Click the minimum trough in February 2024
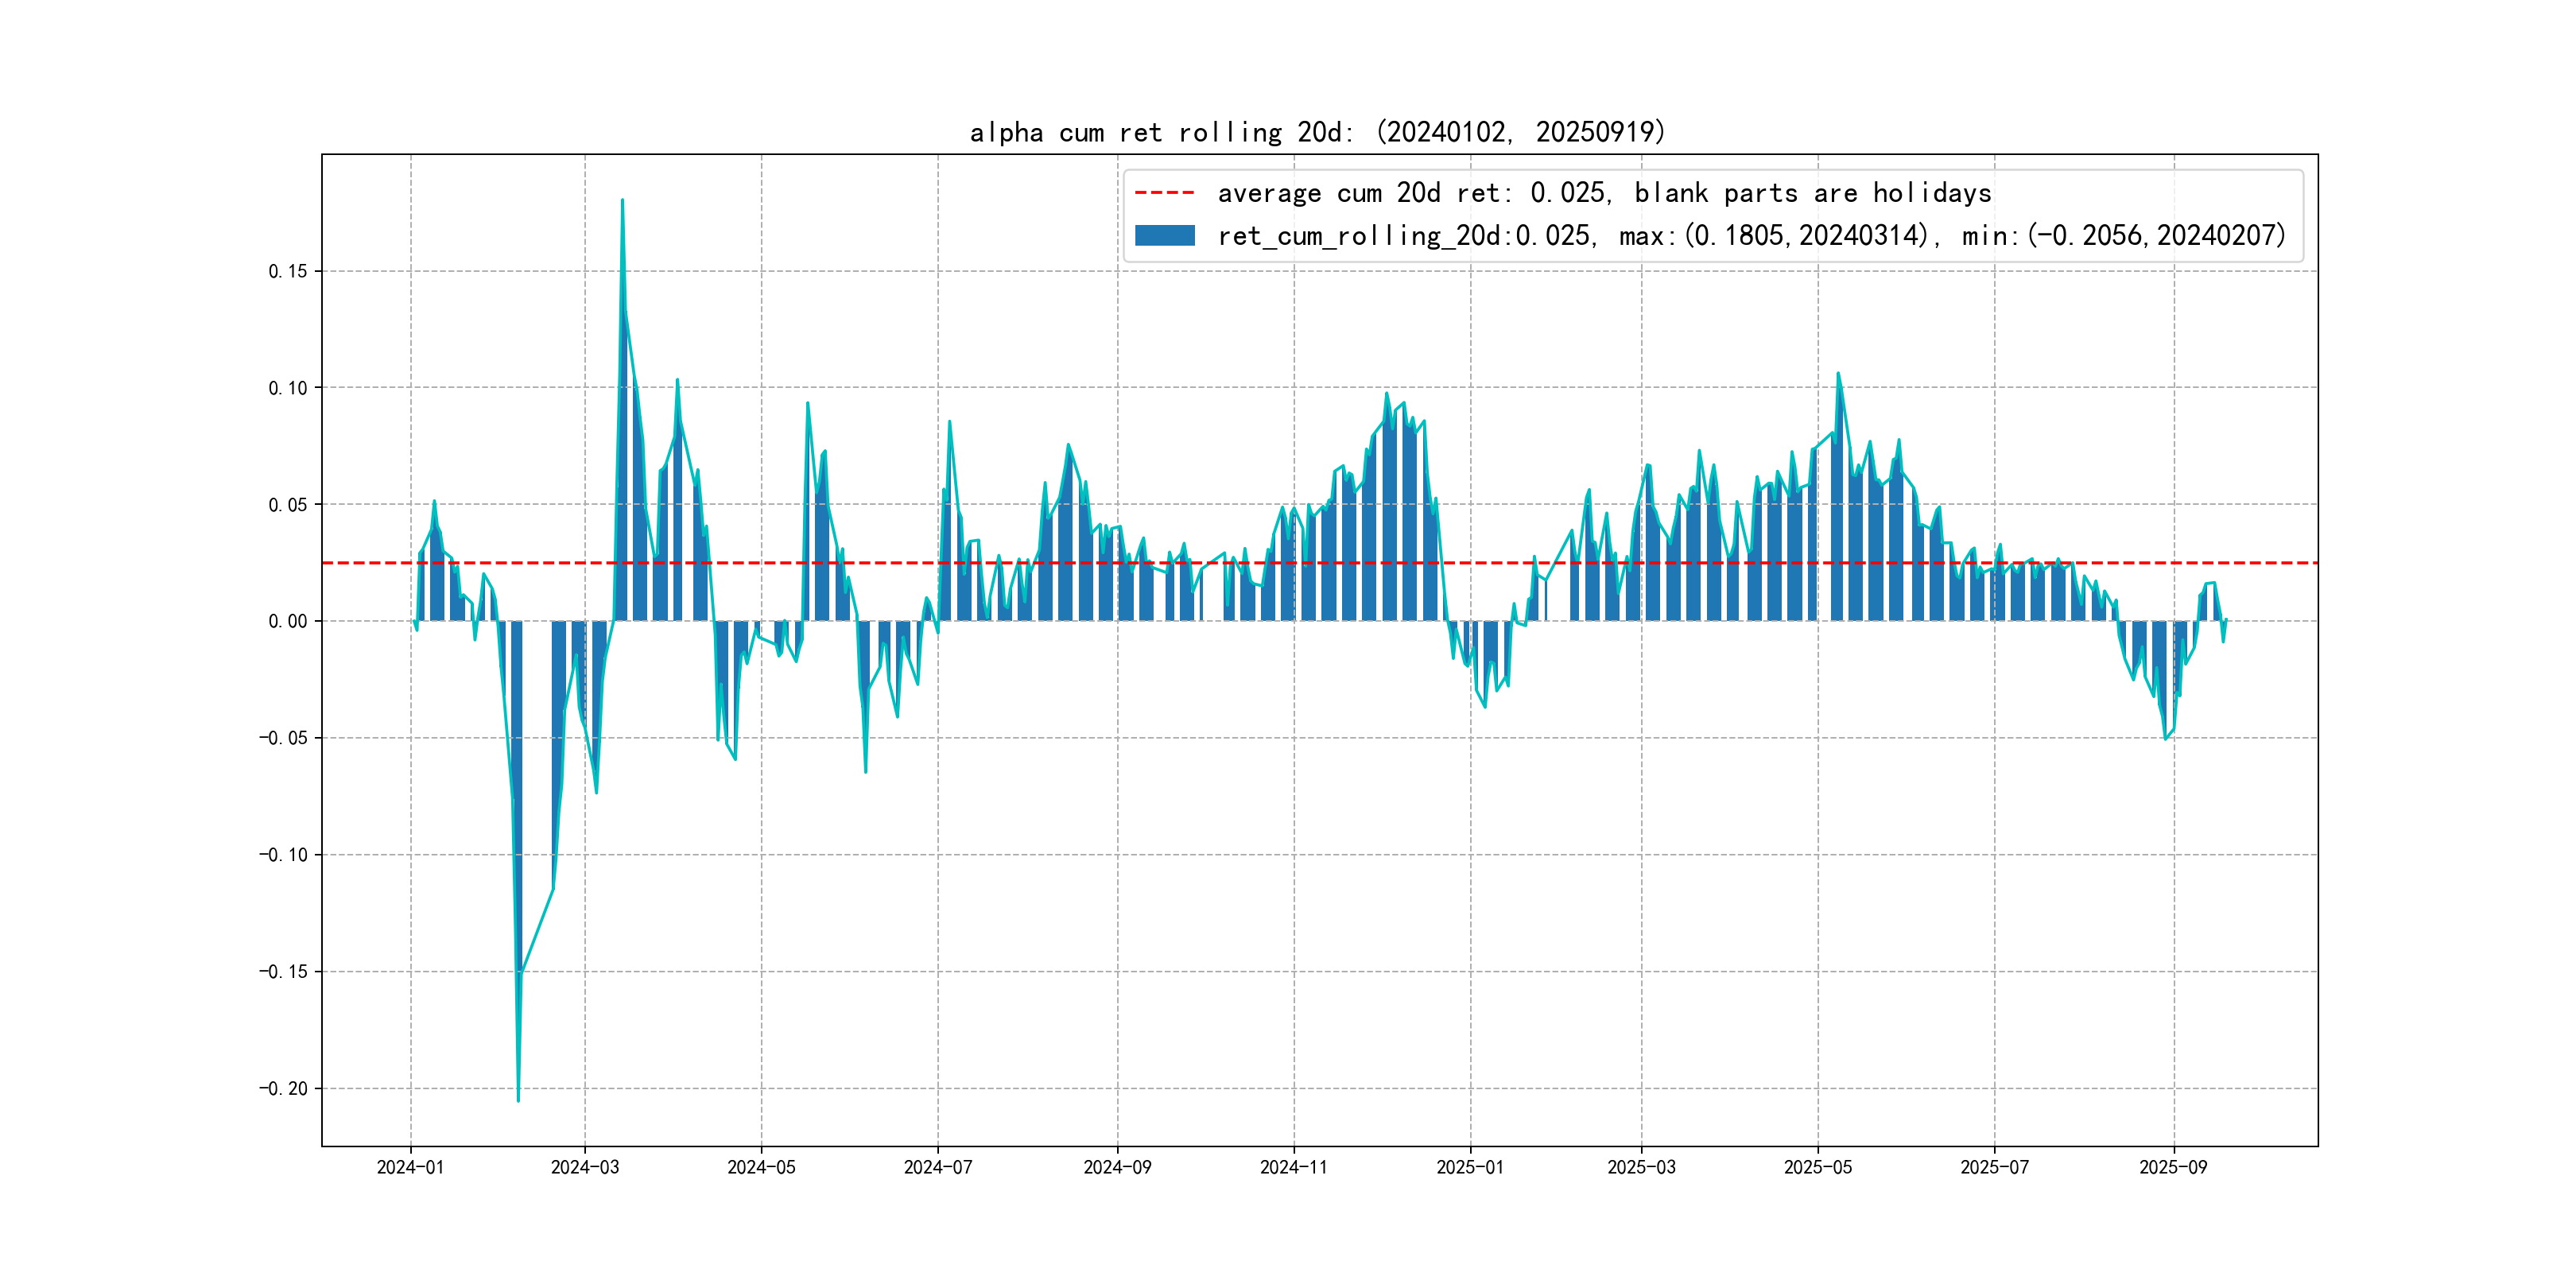The height and width of the screenshot is (1288, 2576). 518,1099
